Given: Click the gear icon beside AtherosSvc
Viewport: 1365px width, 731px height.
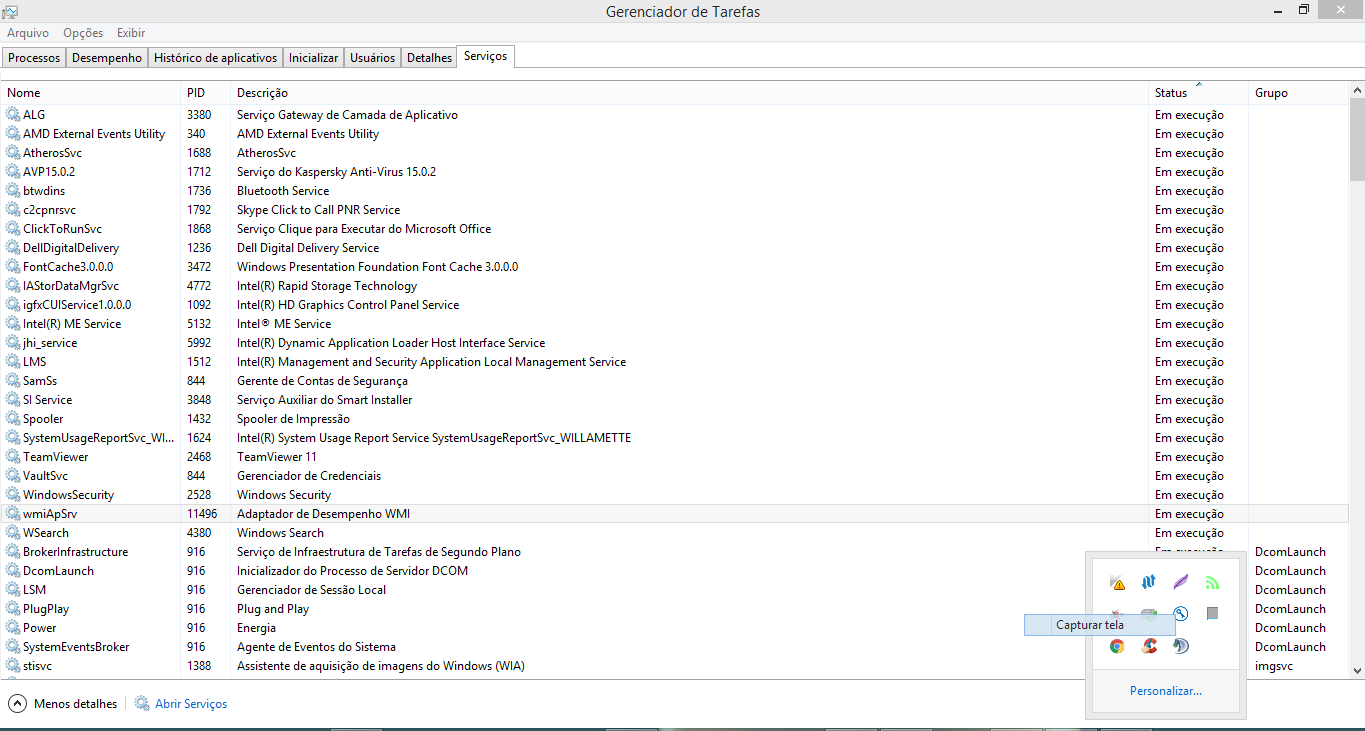Looking at the screenshot, I should coord(13,153).
